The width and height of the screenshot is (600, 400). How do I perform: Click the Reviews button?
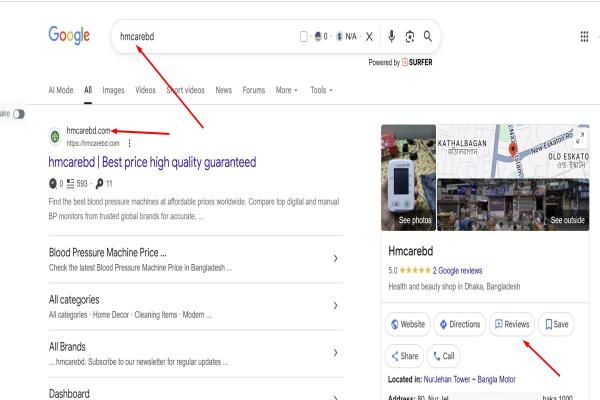tap(512, 324)
